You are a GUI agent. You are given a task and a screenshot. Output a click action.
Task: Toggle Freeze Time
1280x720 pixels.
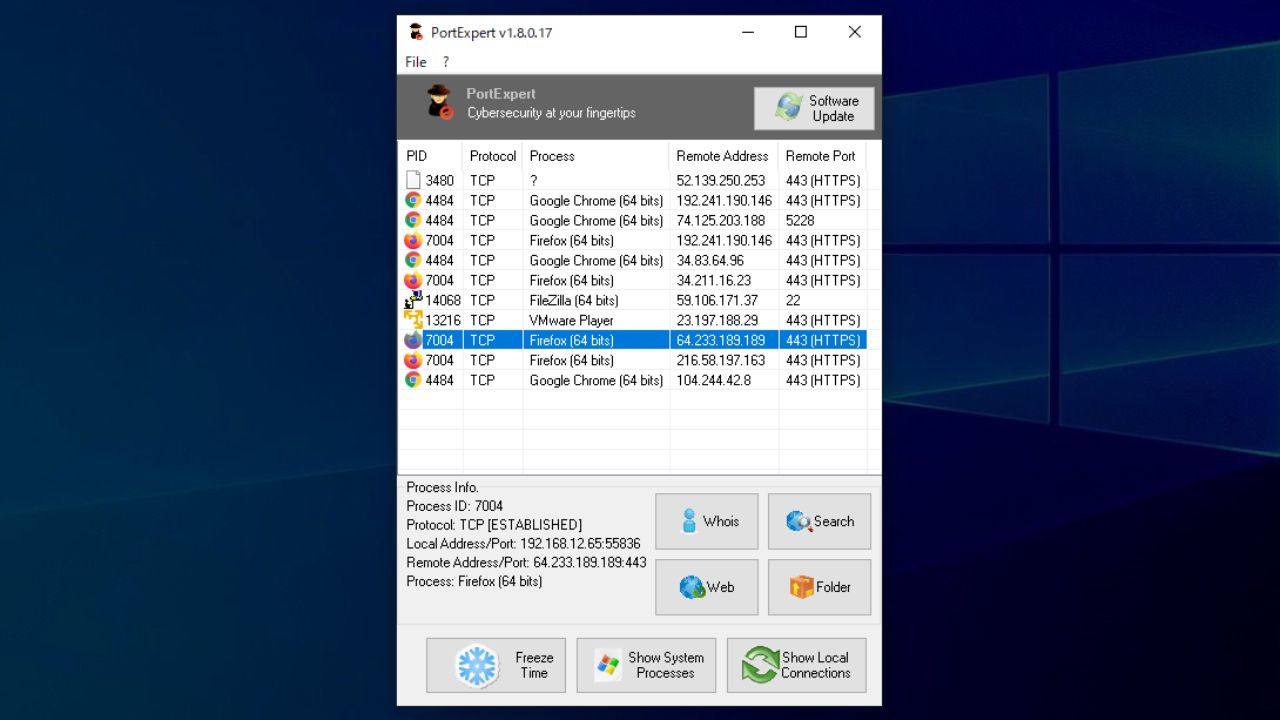[496, 665]
